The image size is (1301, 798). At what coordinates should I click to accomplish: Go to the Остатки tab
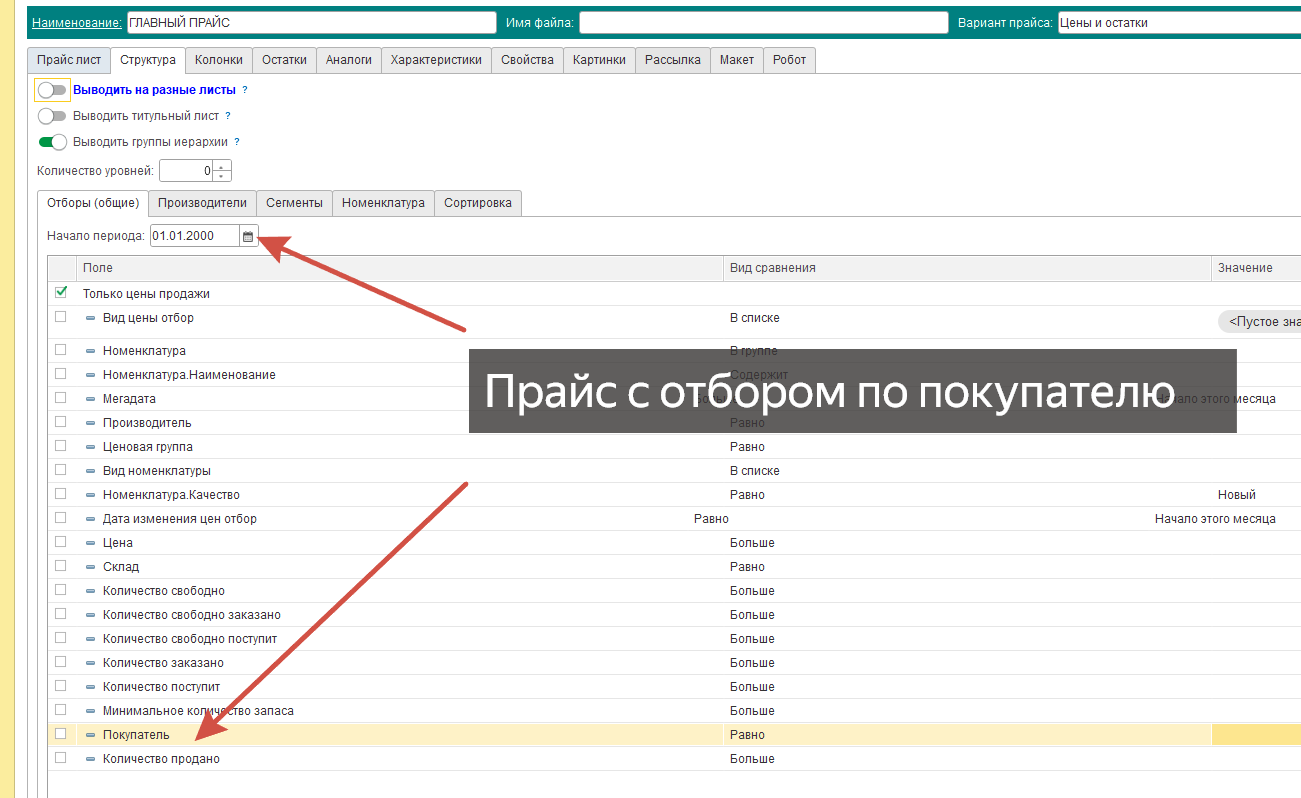coord(285,60)
